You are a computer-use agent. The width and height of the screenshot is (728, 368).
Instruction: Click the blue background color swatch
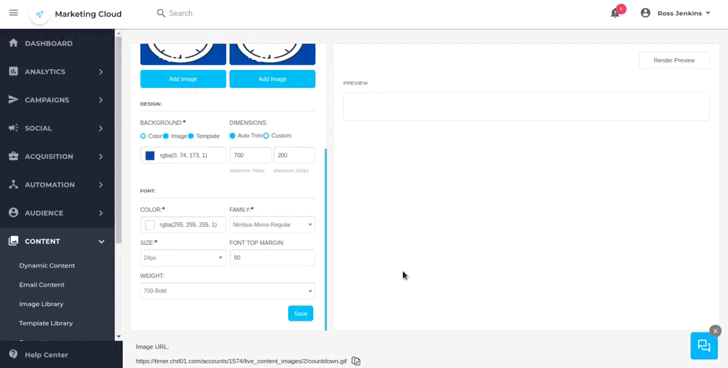150,155
